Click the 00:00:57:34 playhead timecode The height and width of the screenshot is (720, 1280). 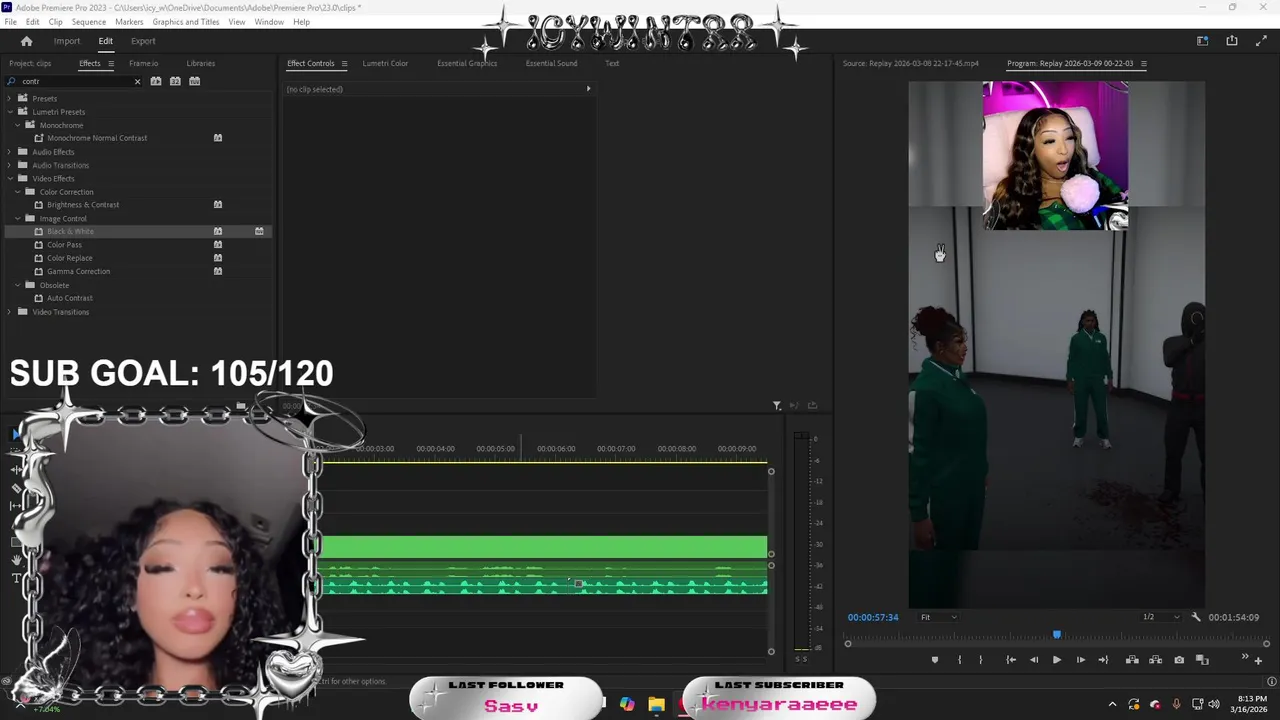coord(873,617)
